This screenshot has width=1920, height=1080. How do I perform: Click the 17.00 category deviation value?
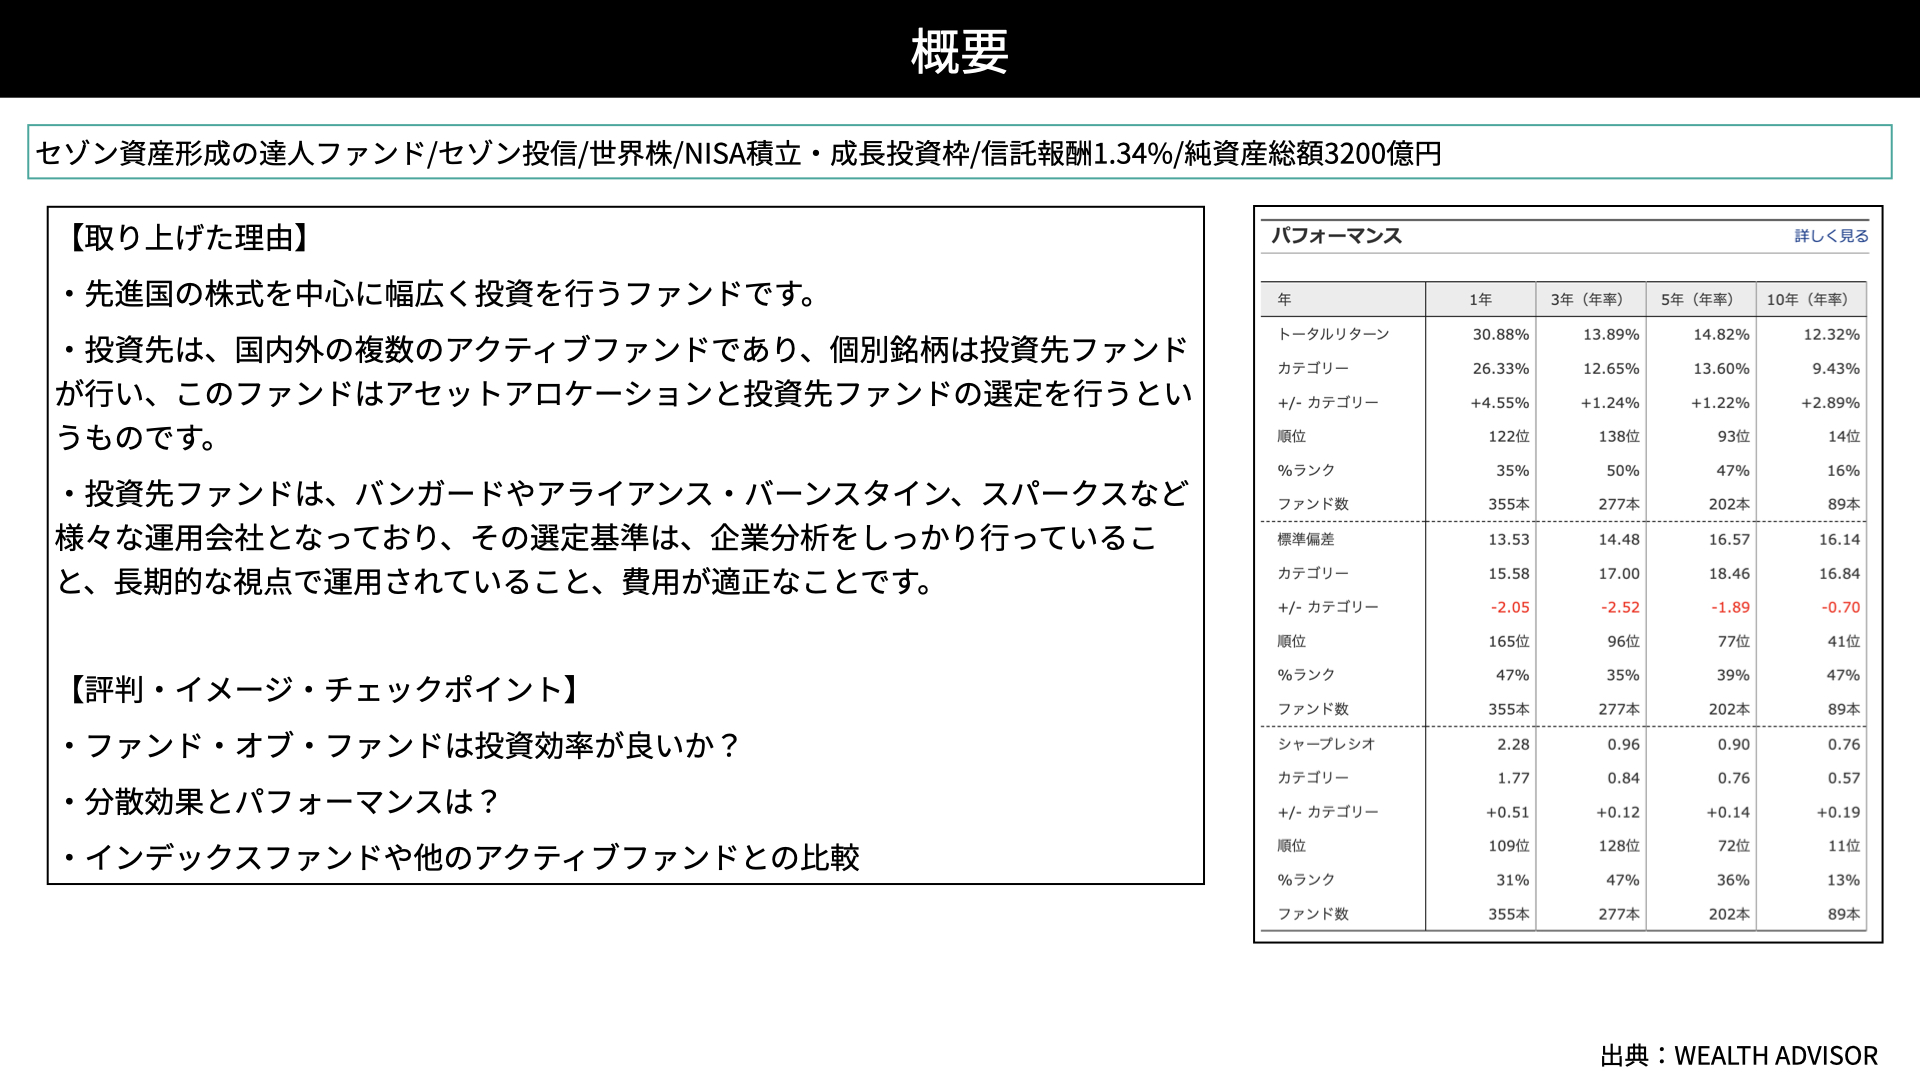pos(1619,573)
